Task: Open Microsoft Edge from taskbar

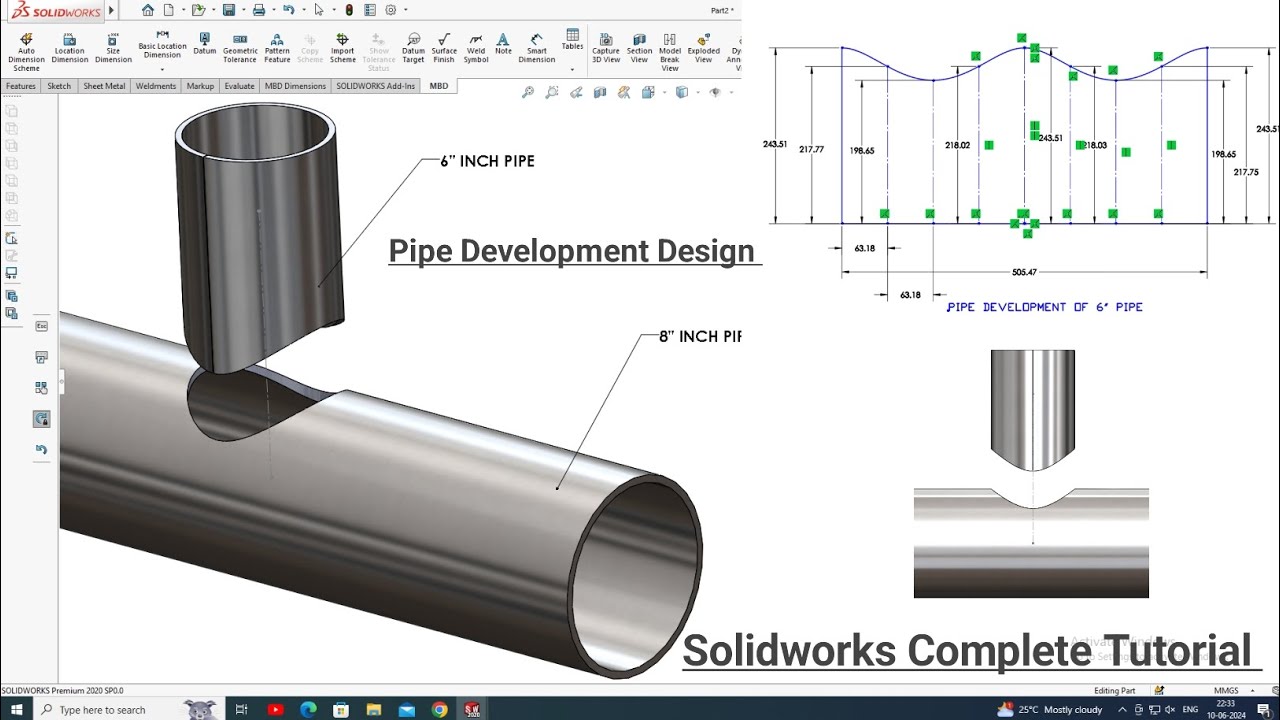Action: click(x=308, y=709)
